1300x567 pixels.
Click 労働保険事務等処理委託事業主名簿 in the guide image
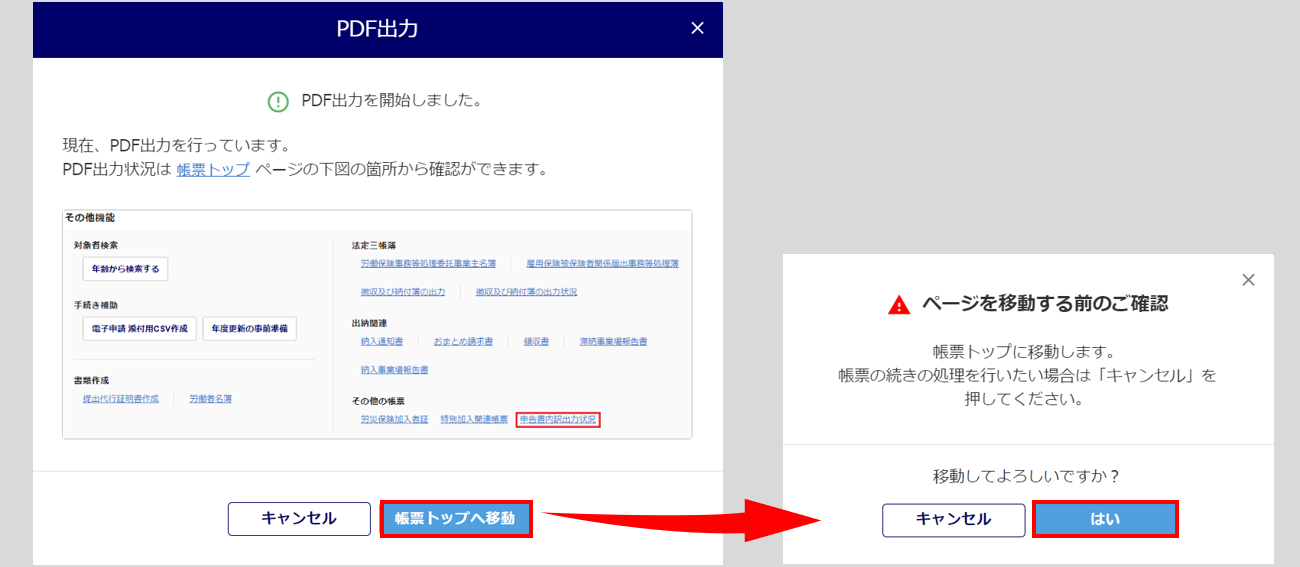pyautogui.click(x=428, y=264)
